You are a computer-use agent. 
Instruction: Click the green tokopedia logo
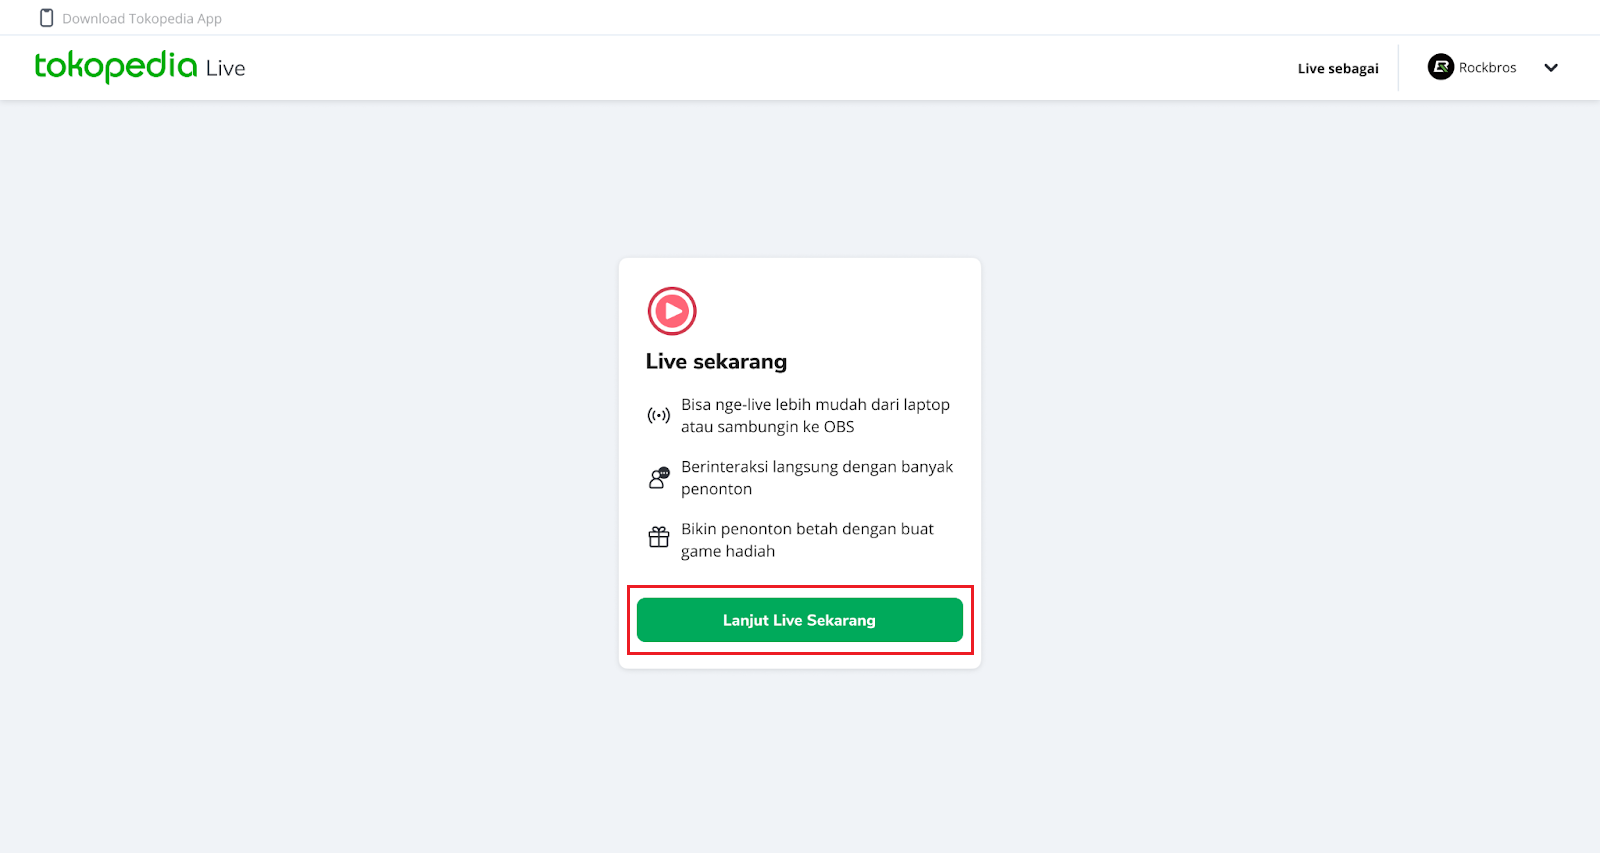tap(116, 66)
